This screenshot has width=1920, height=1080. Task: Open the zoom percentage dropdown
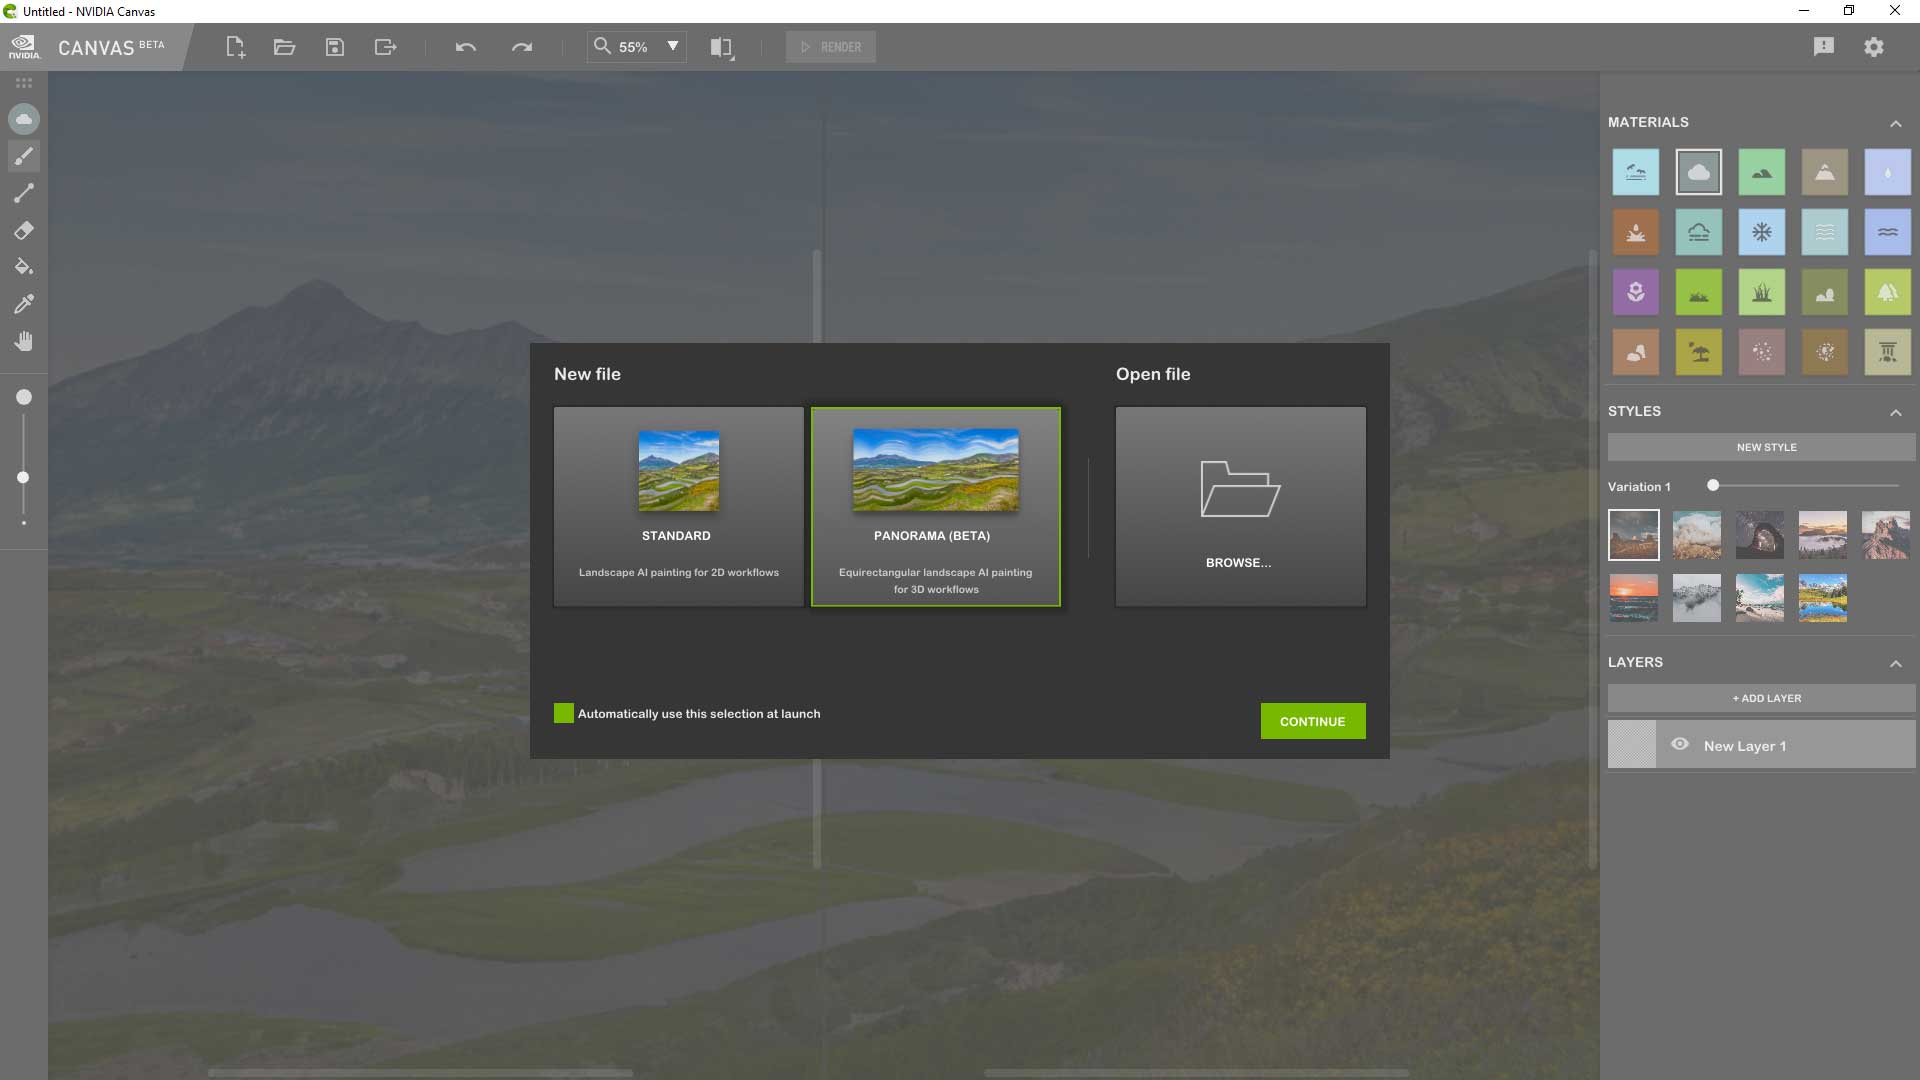coord(673,46)
